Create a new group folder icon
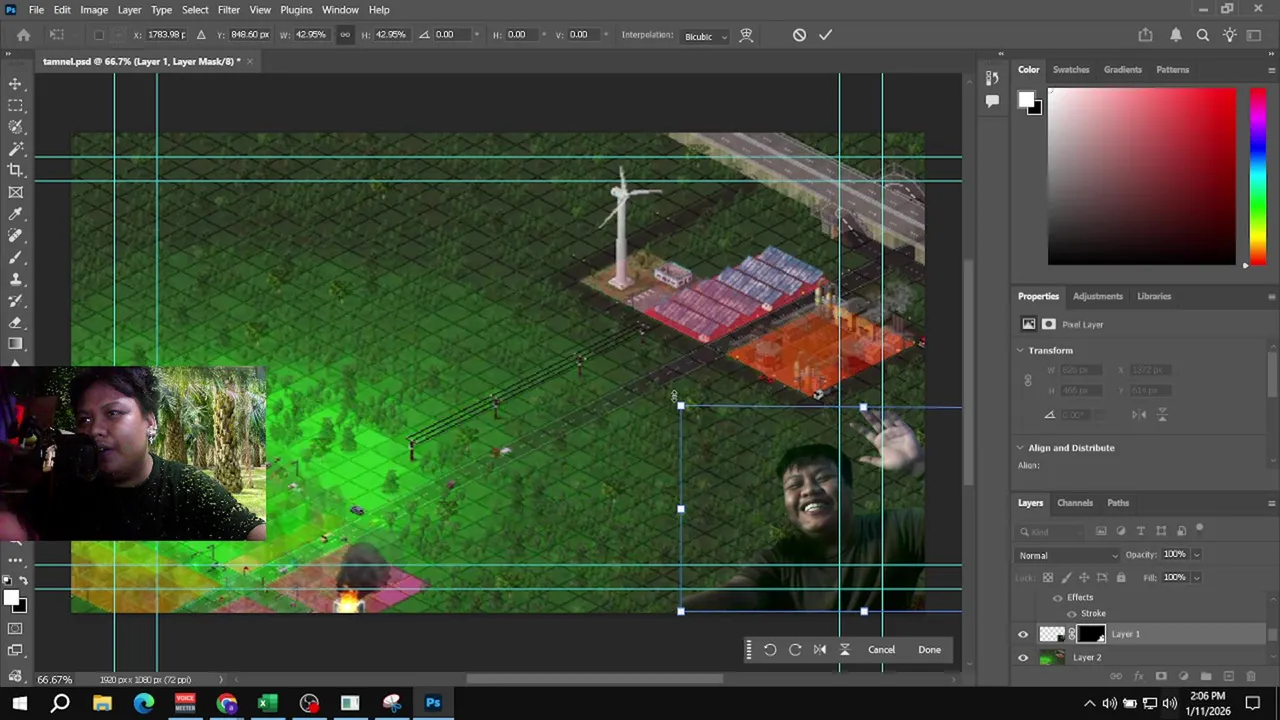This screenshot has width=1280, height=720. click(x=1206, y=677)
